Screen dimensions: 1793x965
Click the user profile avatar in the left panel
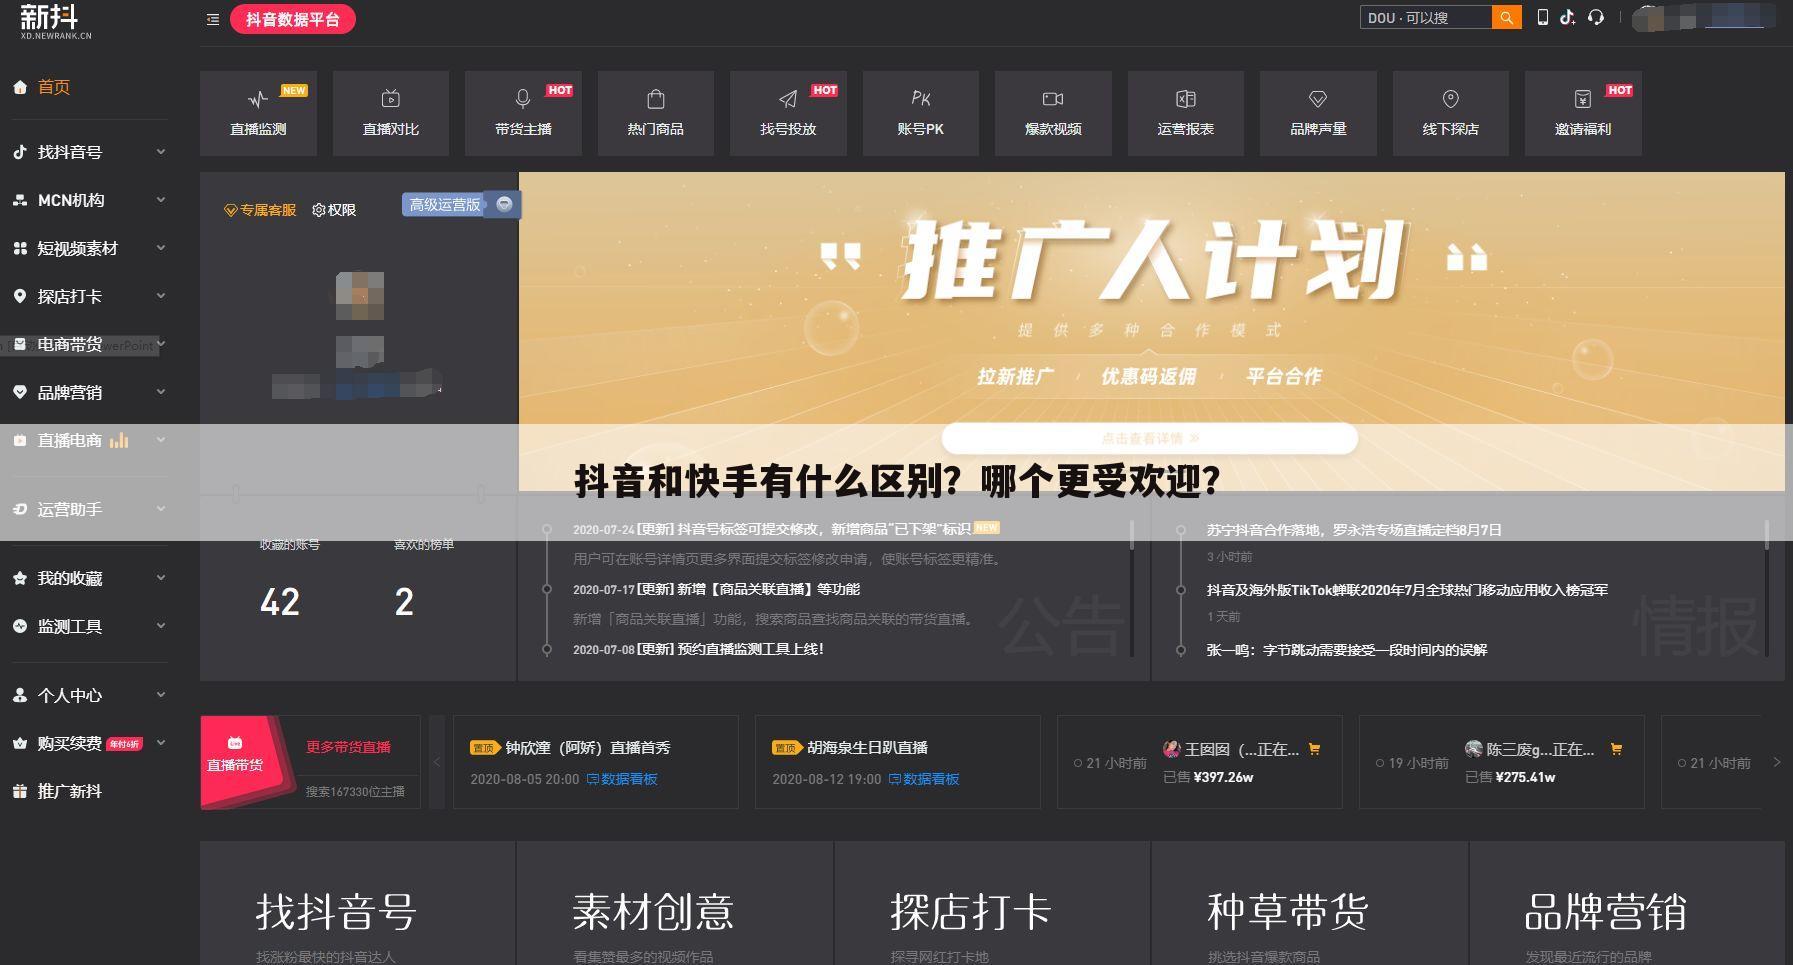point(360,295)
